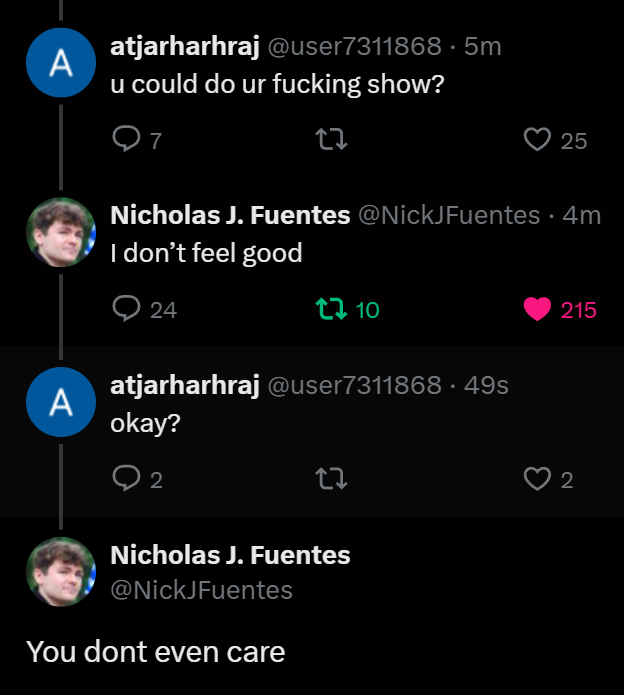Click atjarharhraj avatar beside "okay?" tweet
624x695 pixels.
[x=61, y=403]
